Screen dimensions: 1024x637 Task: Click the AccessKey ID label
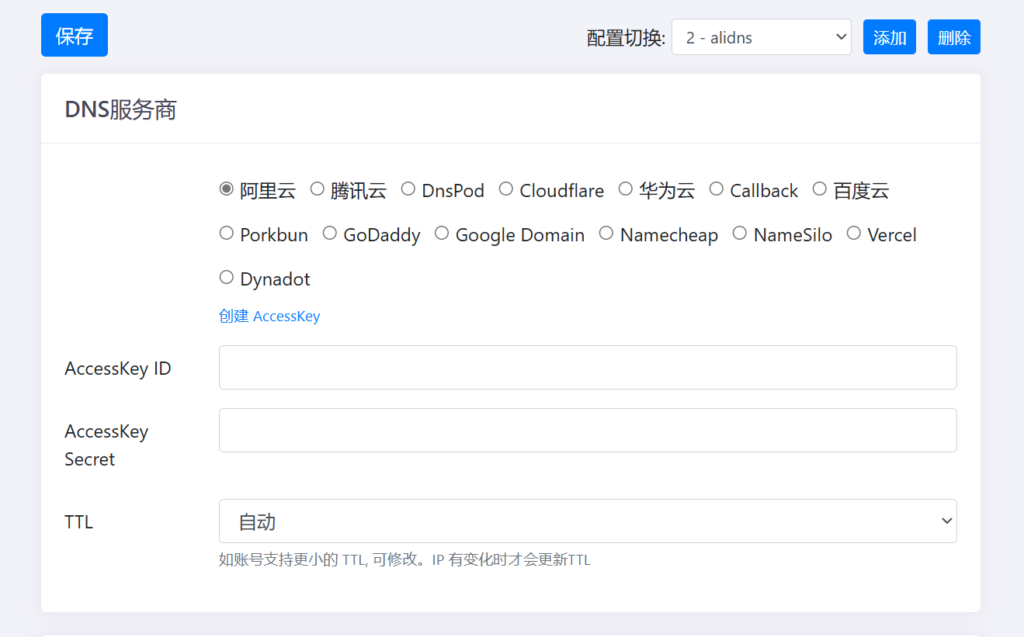118,368
